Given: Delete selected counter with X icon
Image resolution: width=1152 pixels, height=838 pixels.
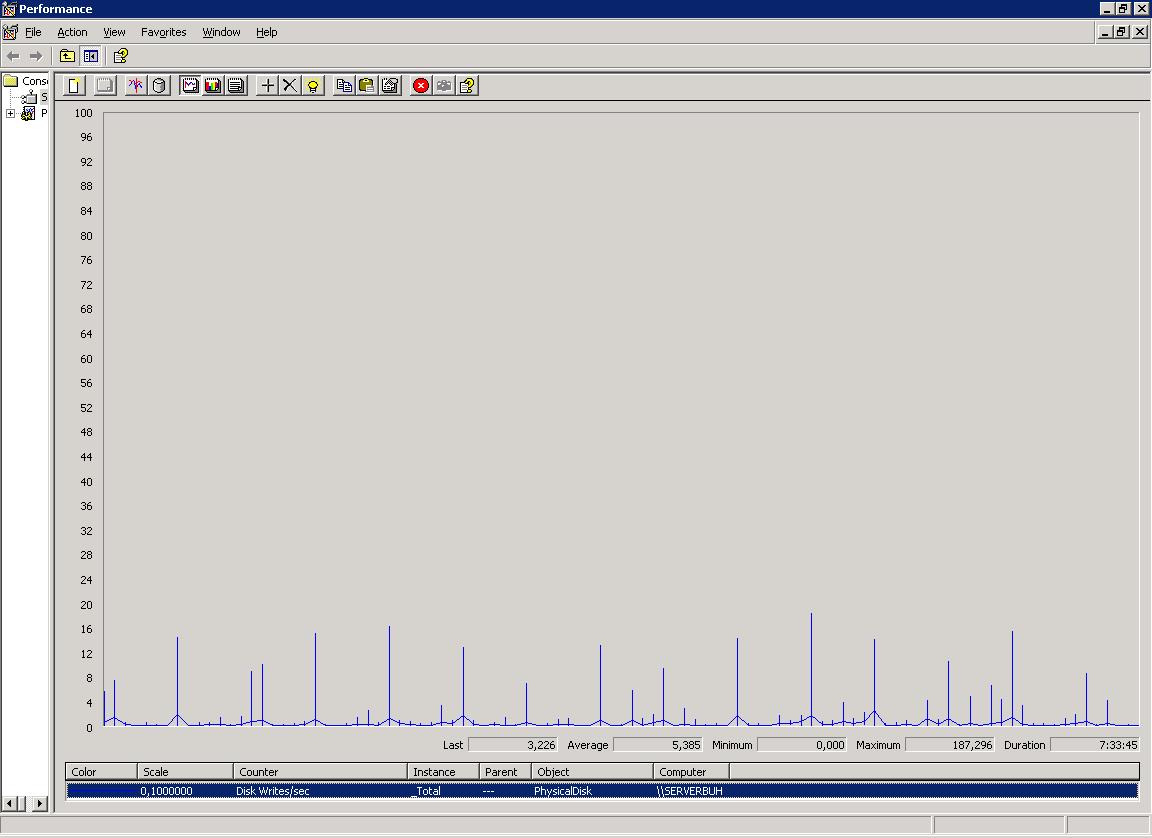Looking at the screenshot, I should click(x=290, y=86).
